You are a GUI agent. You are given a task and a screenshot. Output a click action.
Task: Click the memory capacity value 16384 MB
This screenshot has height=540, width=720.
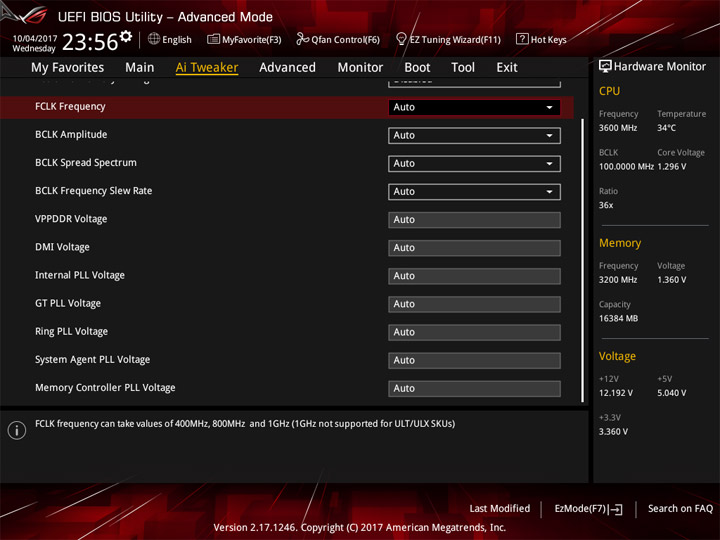click(x=619, y=318)
